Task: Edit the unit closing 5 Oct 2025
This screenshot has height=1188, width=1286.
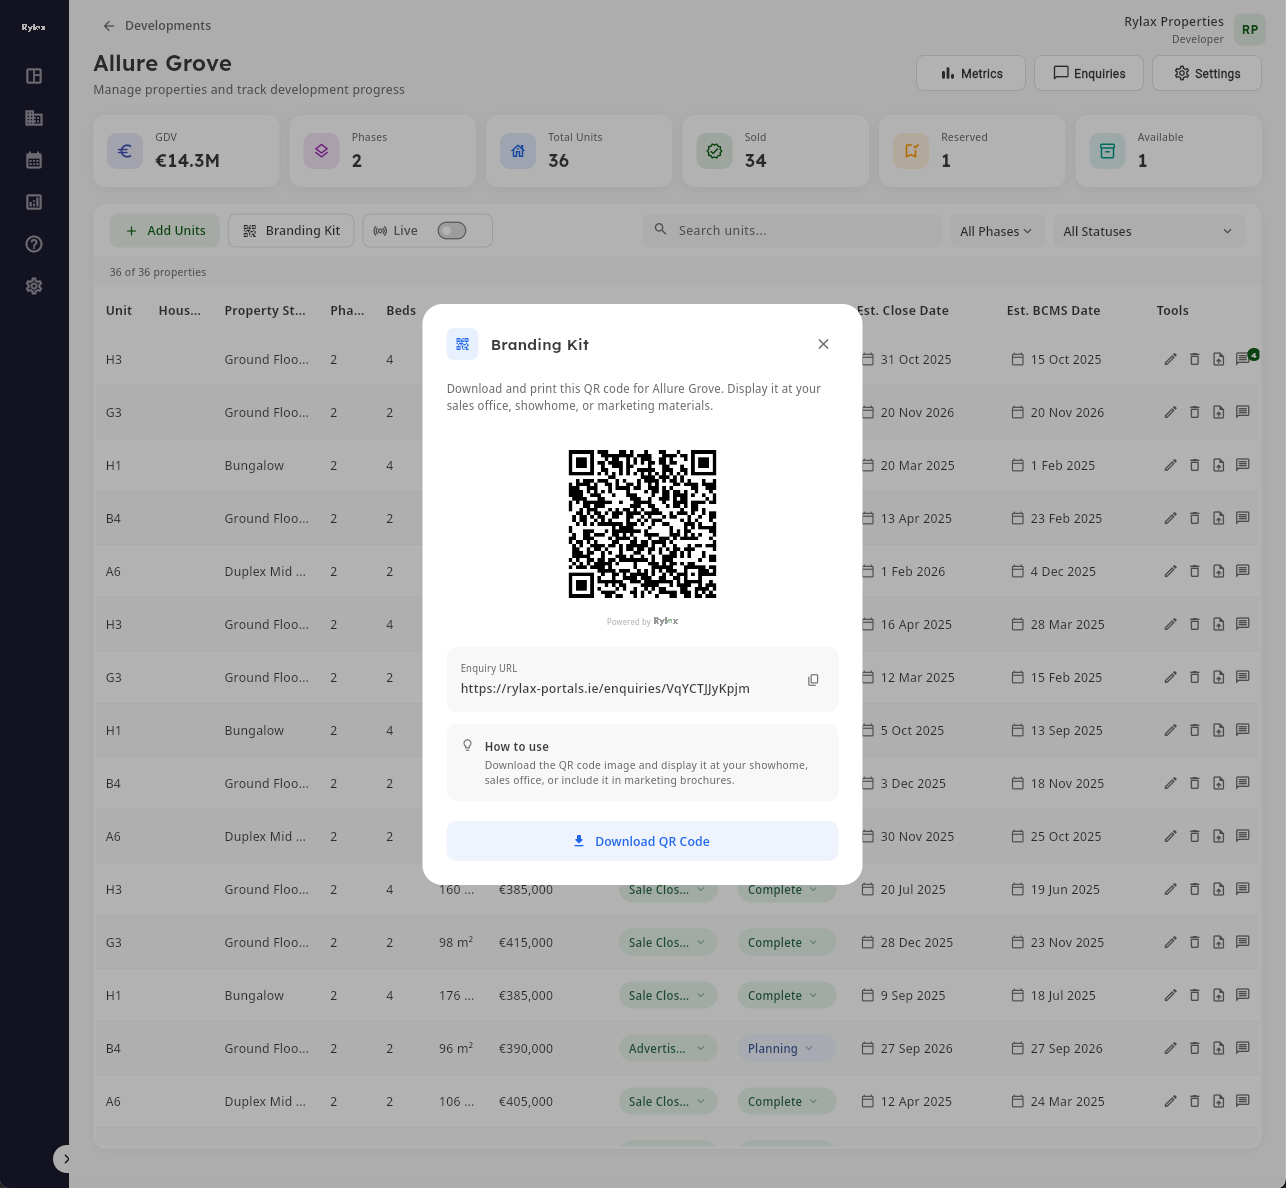Action: (x=1170, y=730)
